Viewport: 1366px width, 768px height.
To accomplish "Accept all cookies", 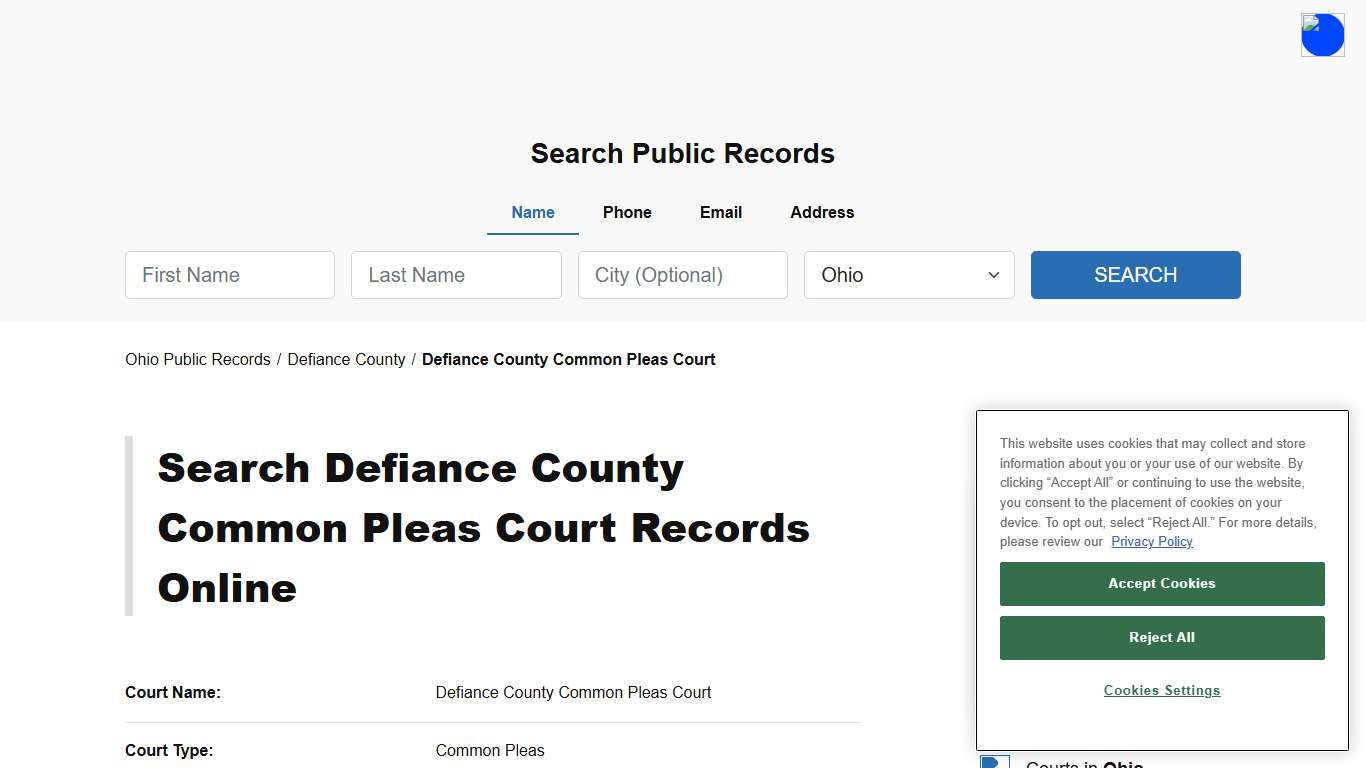I will click(x=1161, y=583).
